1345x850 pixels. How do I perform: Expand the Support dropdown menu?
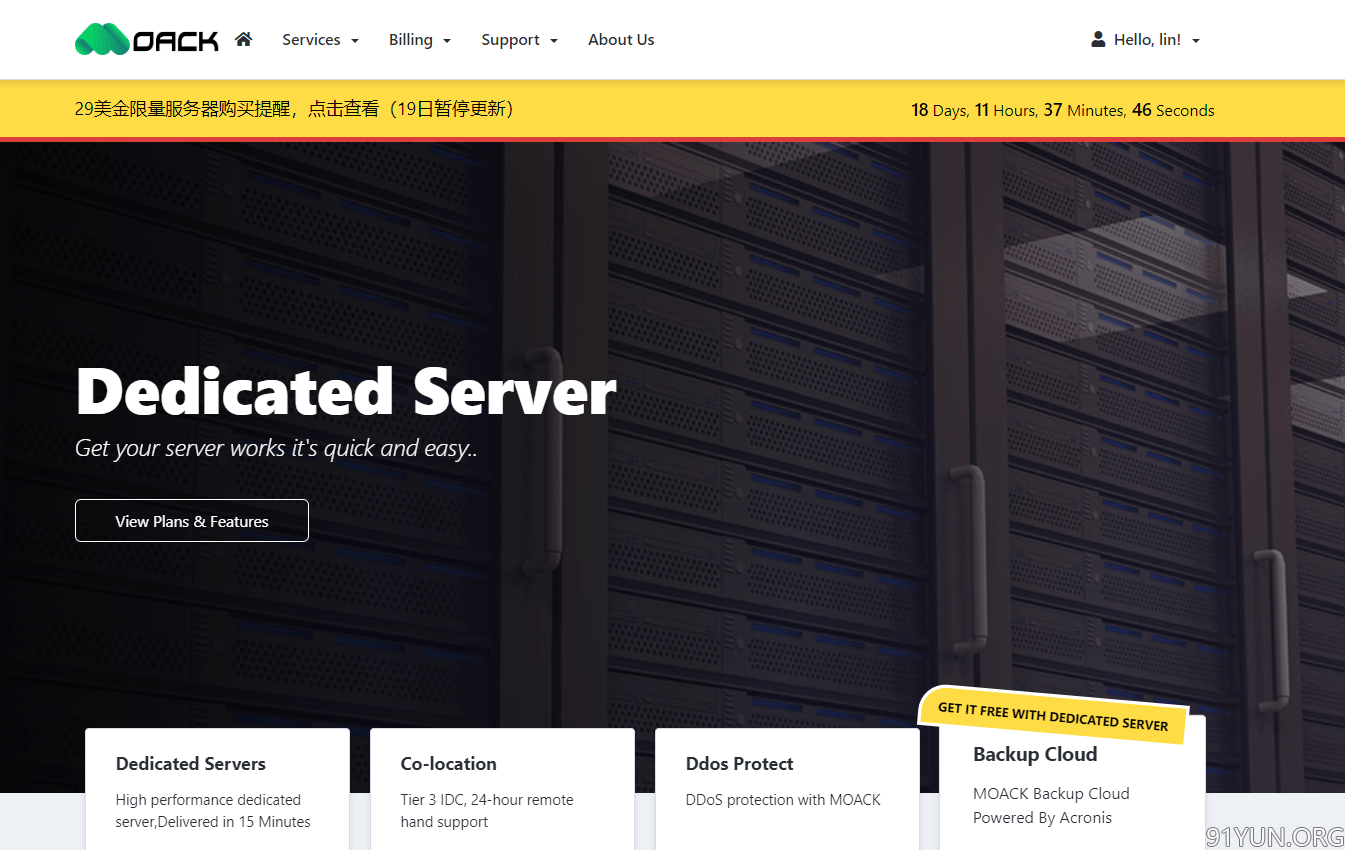(x=519, y=40)
